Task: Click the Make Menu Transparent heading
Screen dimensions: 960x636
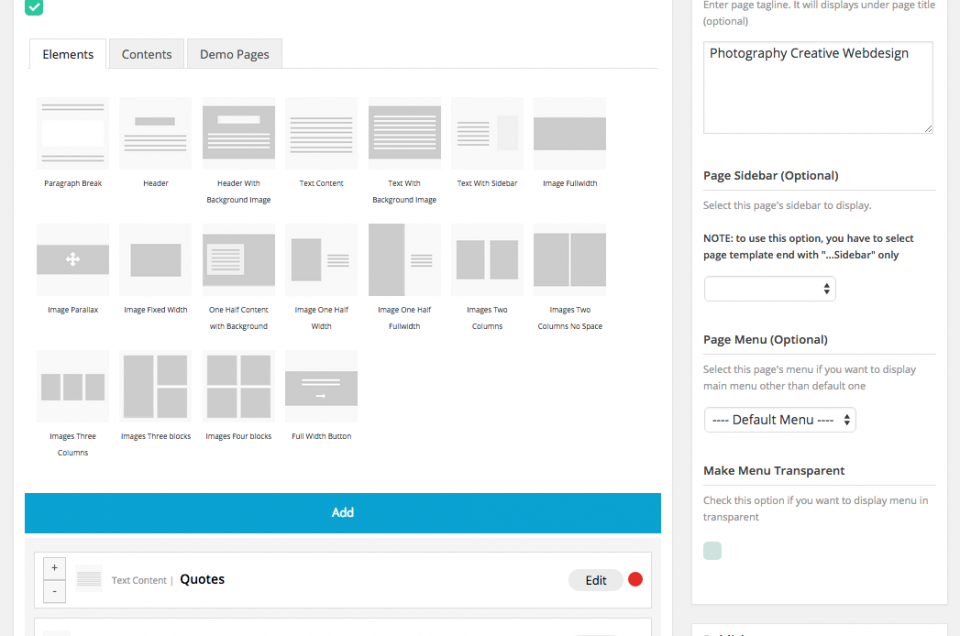Action: [774, 471]
